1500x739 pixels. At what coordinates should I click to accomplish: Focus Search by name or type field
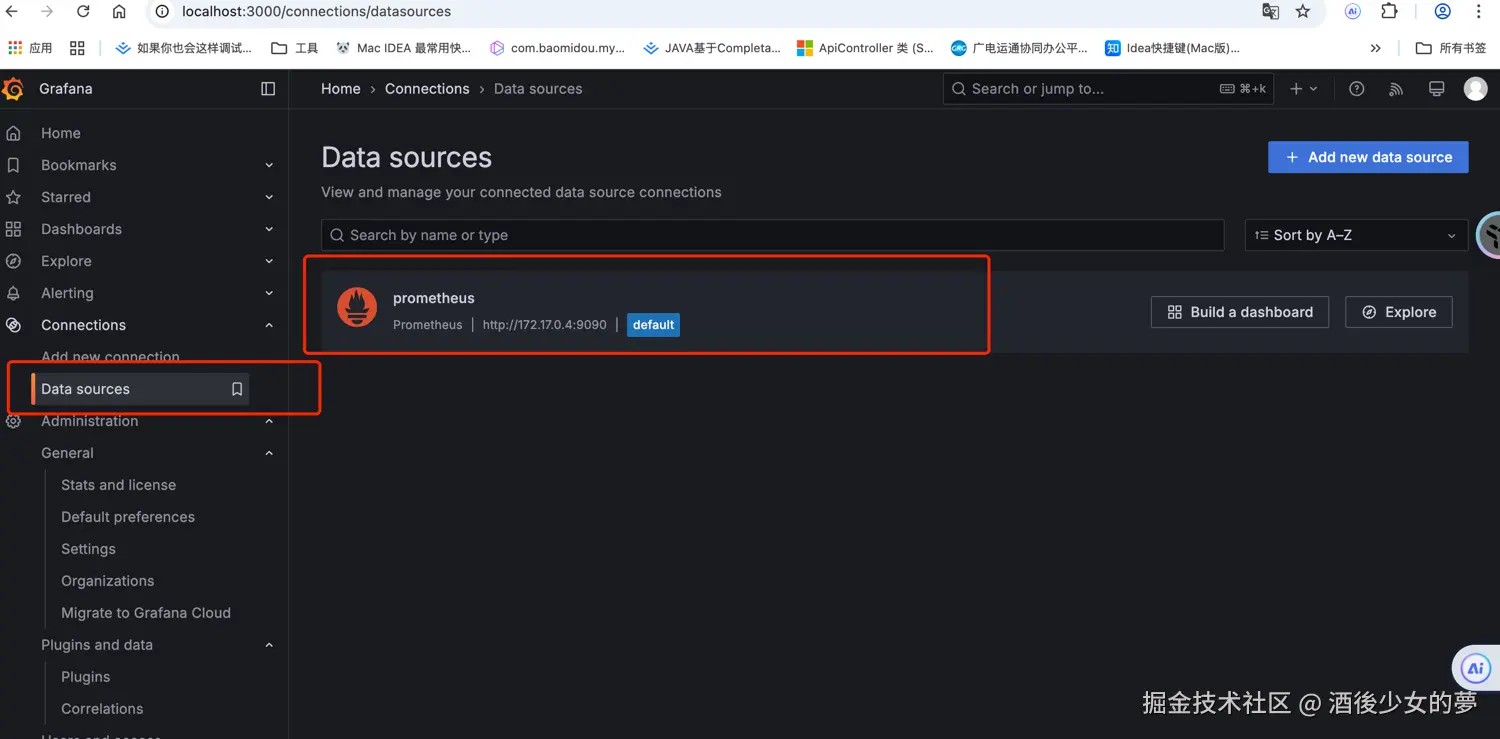click(773, 235)
